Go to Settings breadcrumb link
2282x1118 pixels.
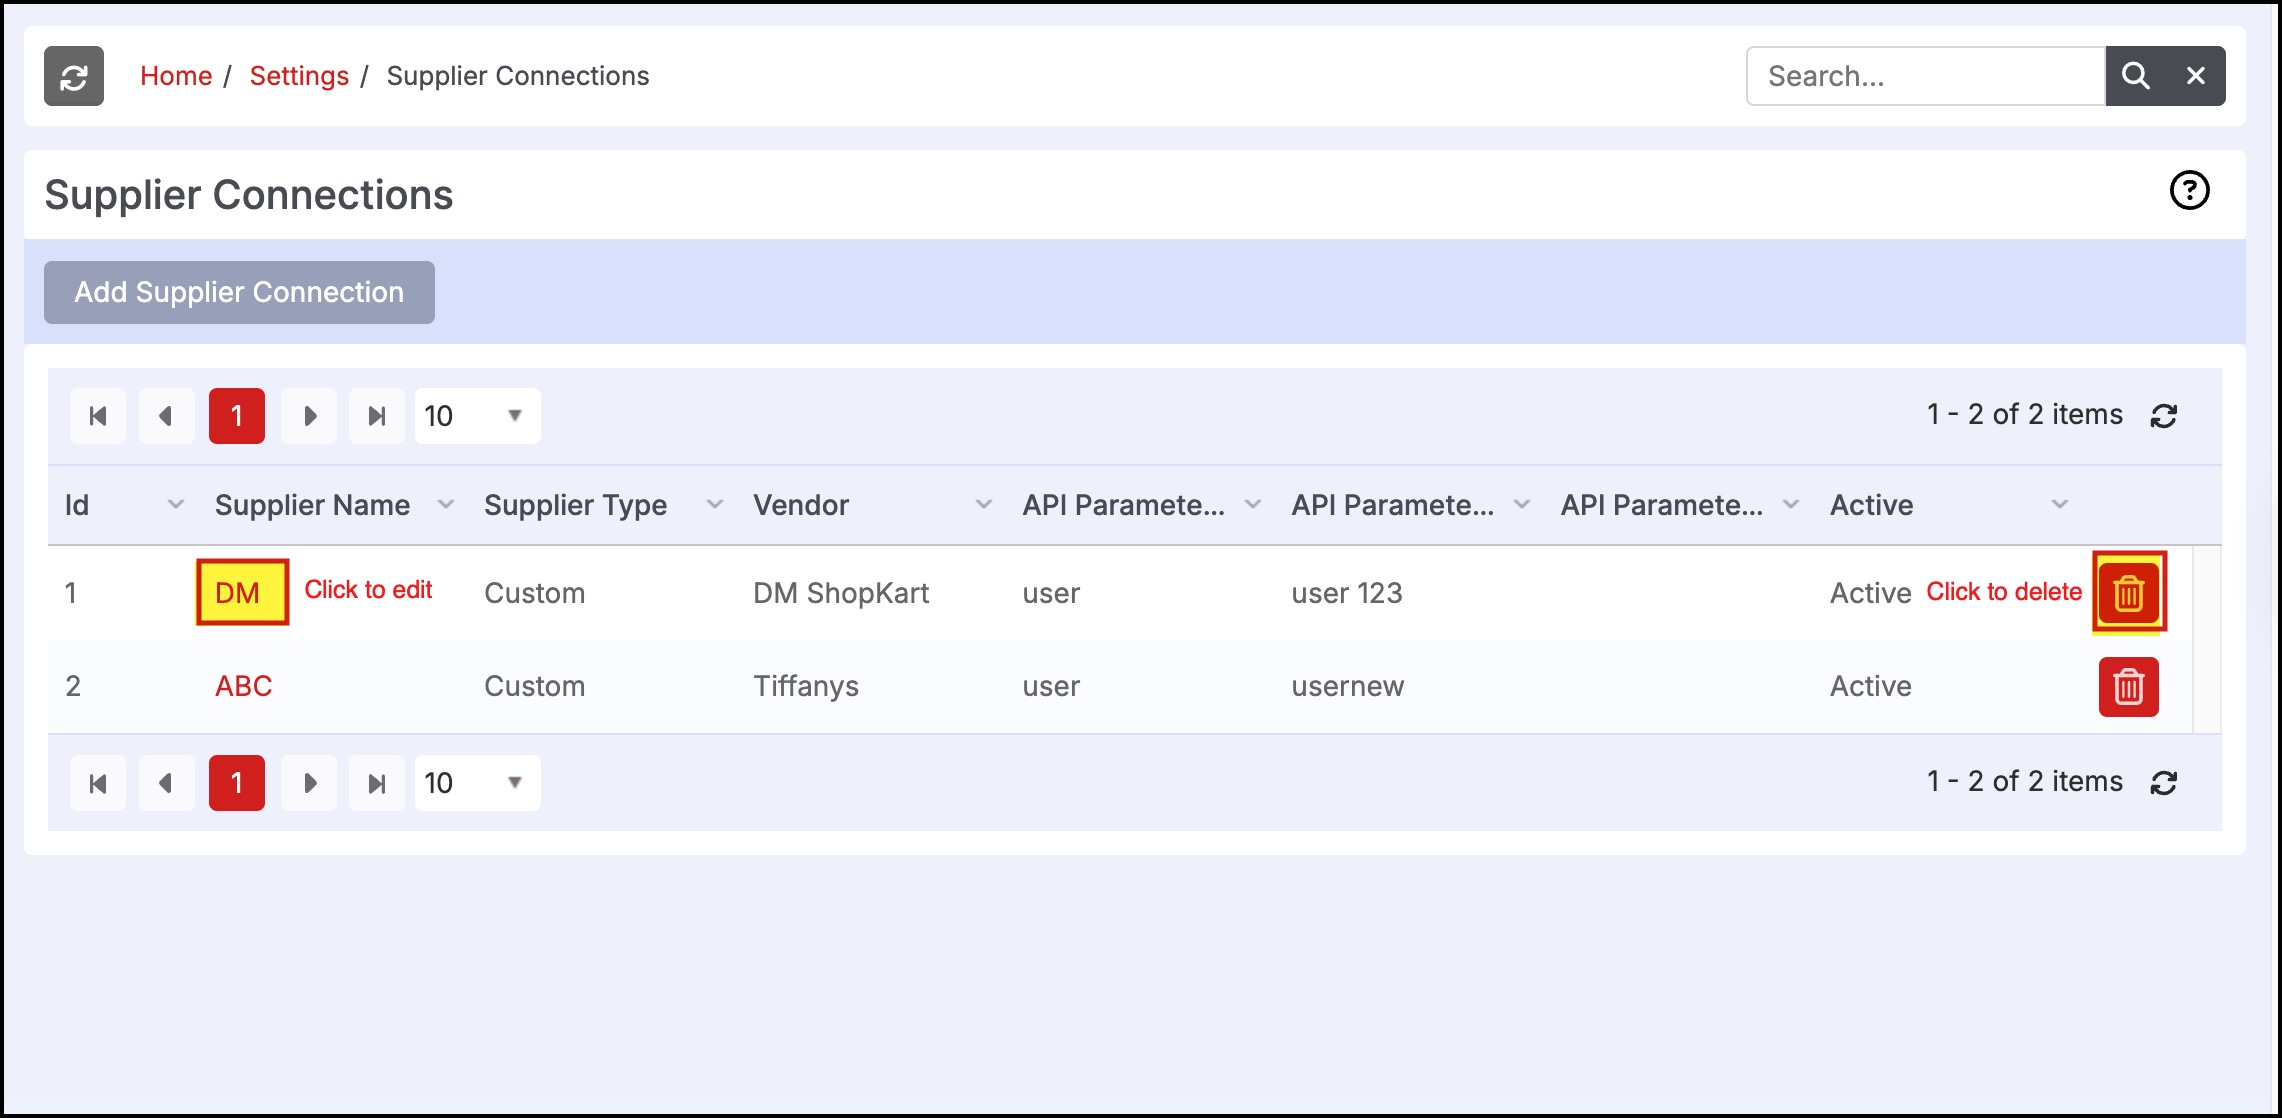coord(299,76)
